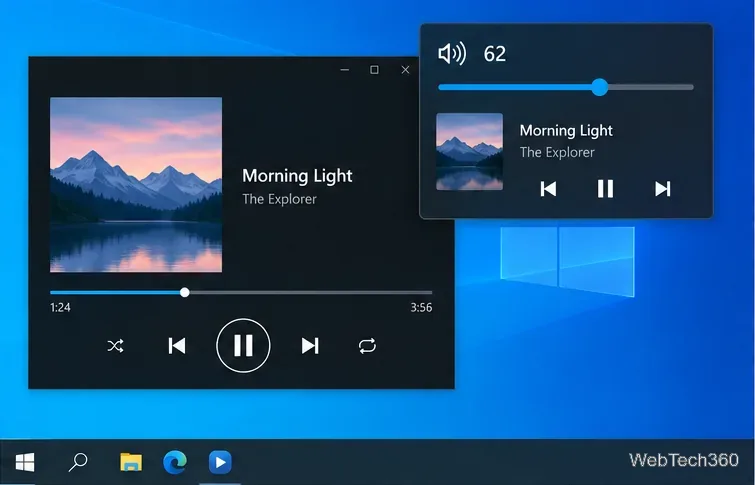Click the total duration 3:56
The height and width of the screenshot is (485, 755).
[x=421, y=307]
